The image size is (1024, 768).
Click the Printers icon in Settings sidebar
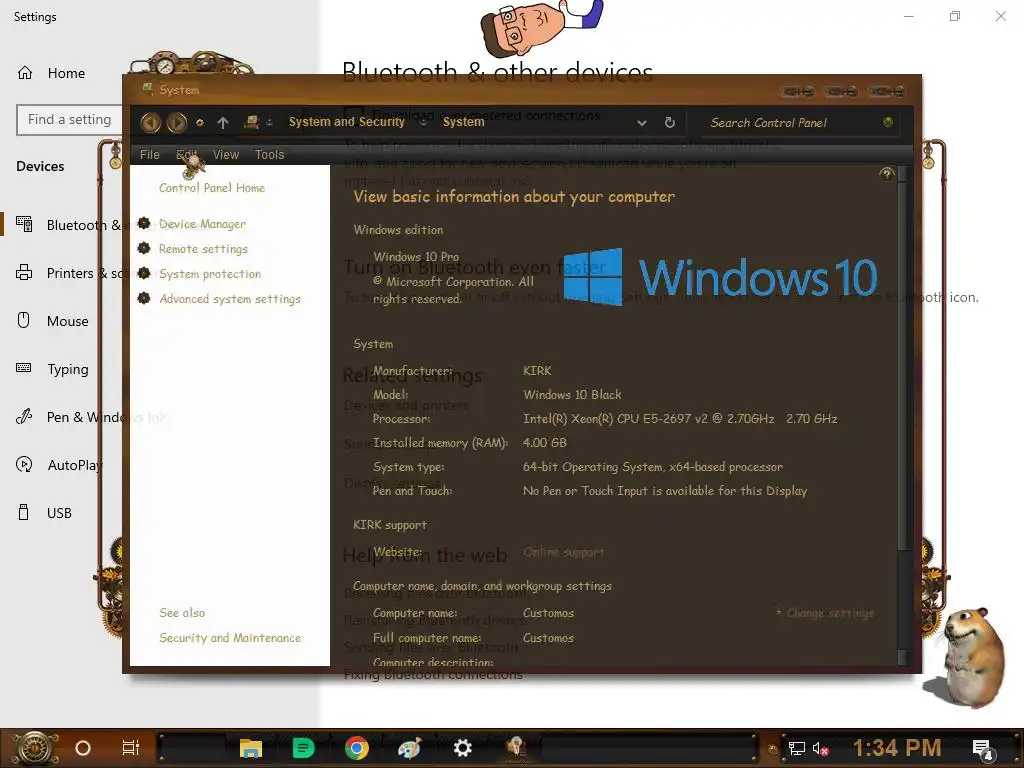[24, 272]
